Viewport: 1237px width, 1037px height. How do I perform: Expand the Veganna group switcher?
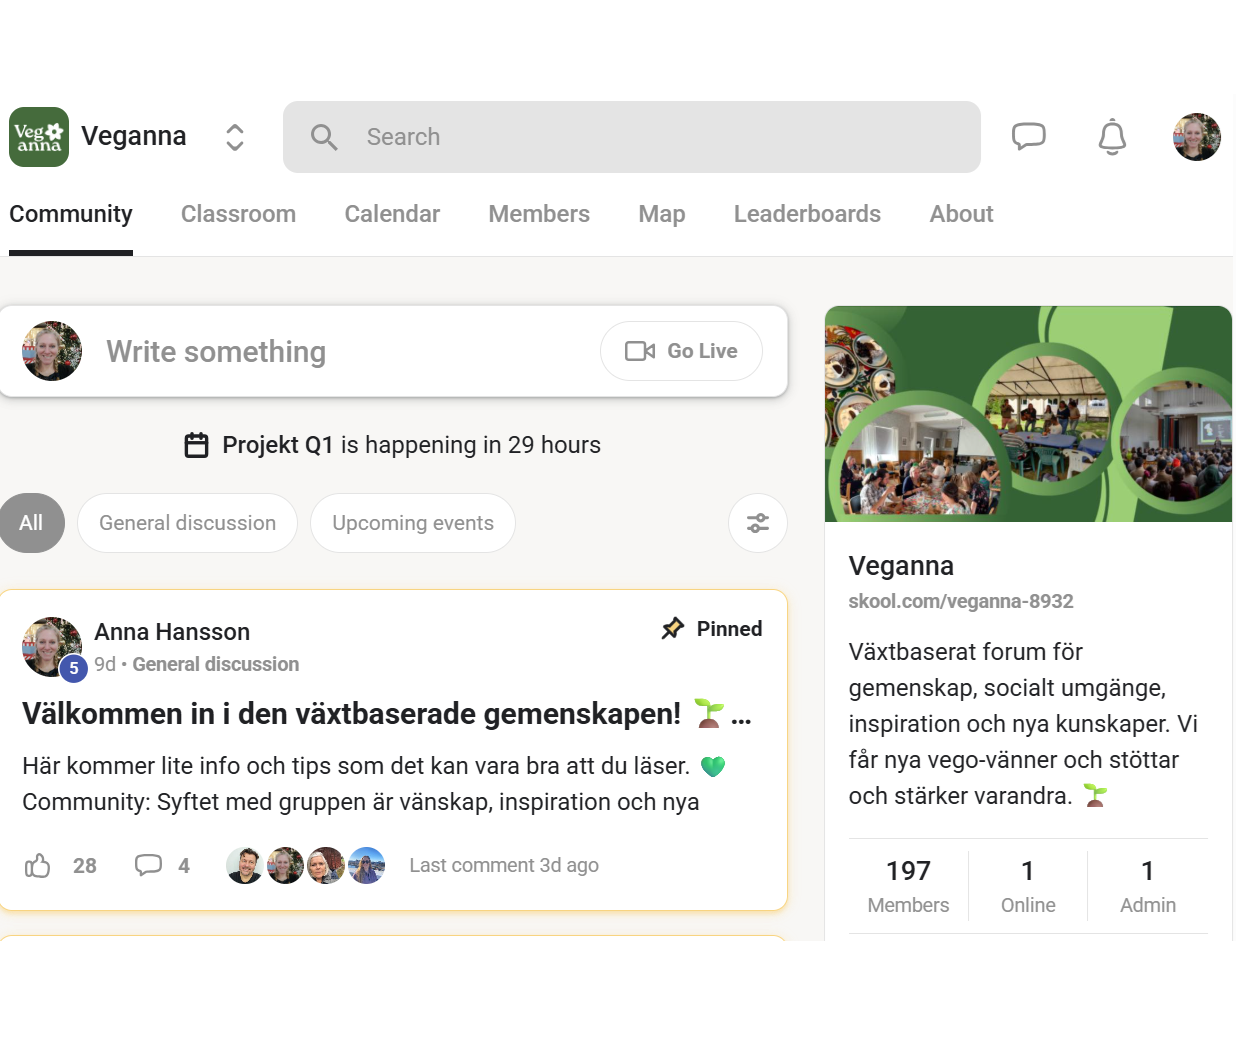click(235, 137)
